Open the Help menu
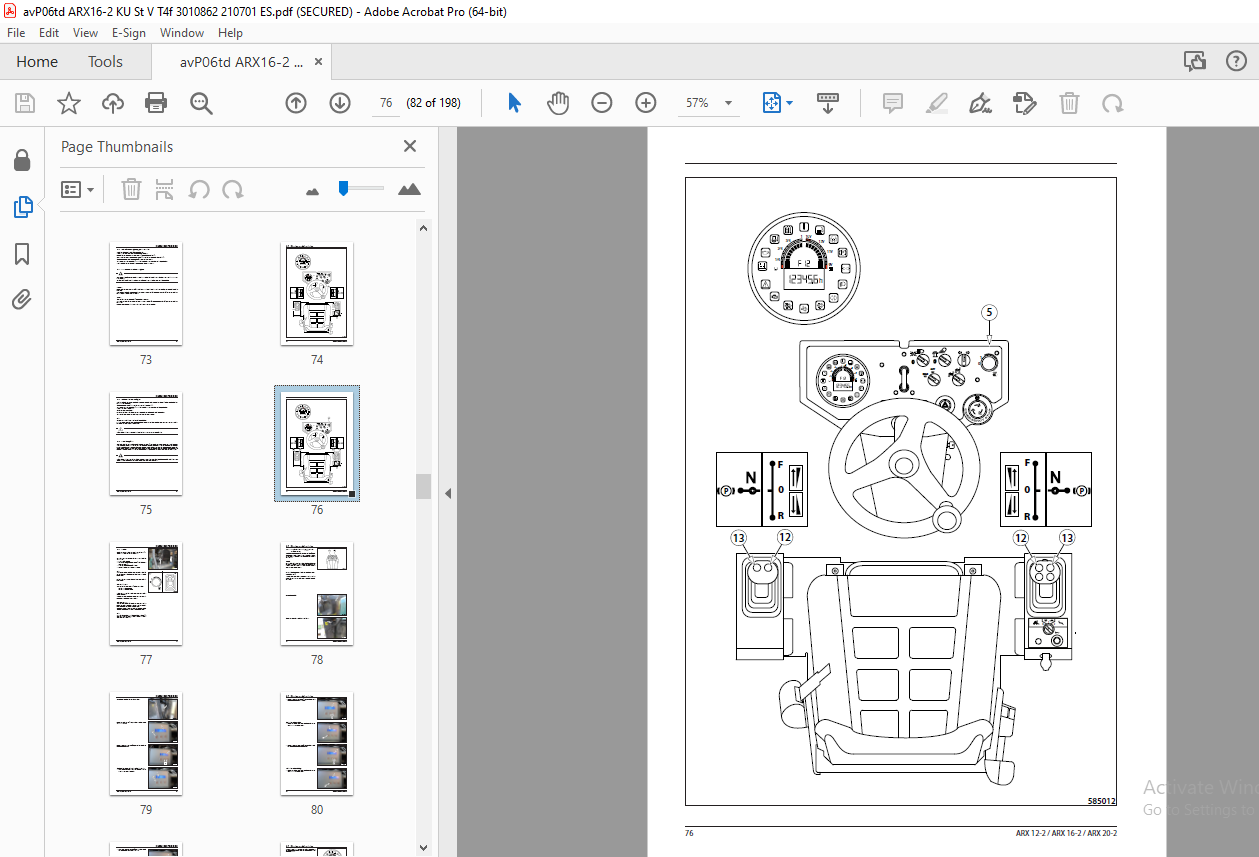Image resolution: width=1259 pixels, height=857 pixels. (230, 33)
